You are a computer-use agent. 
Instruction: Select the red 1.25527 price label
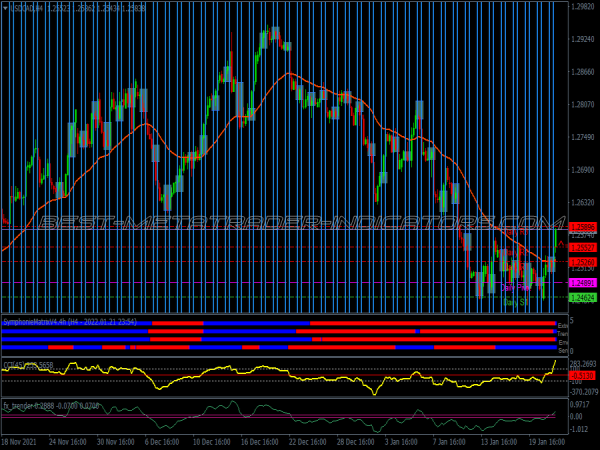583,246
